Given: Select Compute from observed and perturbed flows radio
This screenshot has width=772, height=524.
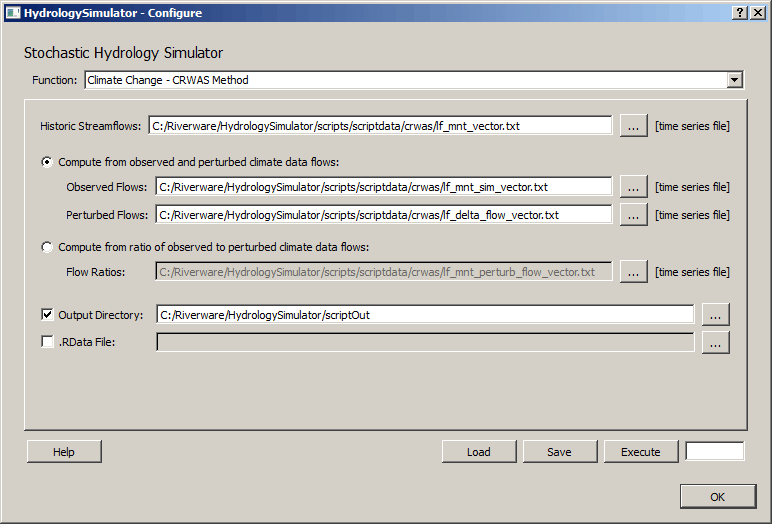Looking at the screenshot, I should click(x=47, y=162).
